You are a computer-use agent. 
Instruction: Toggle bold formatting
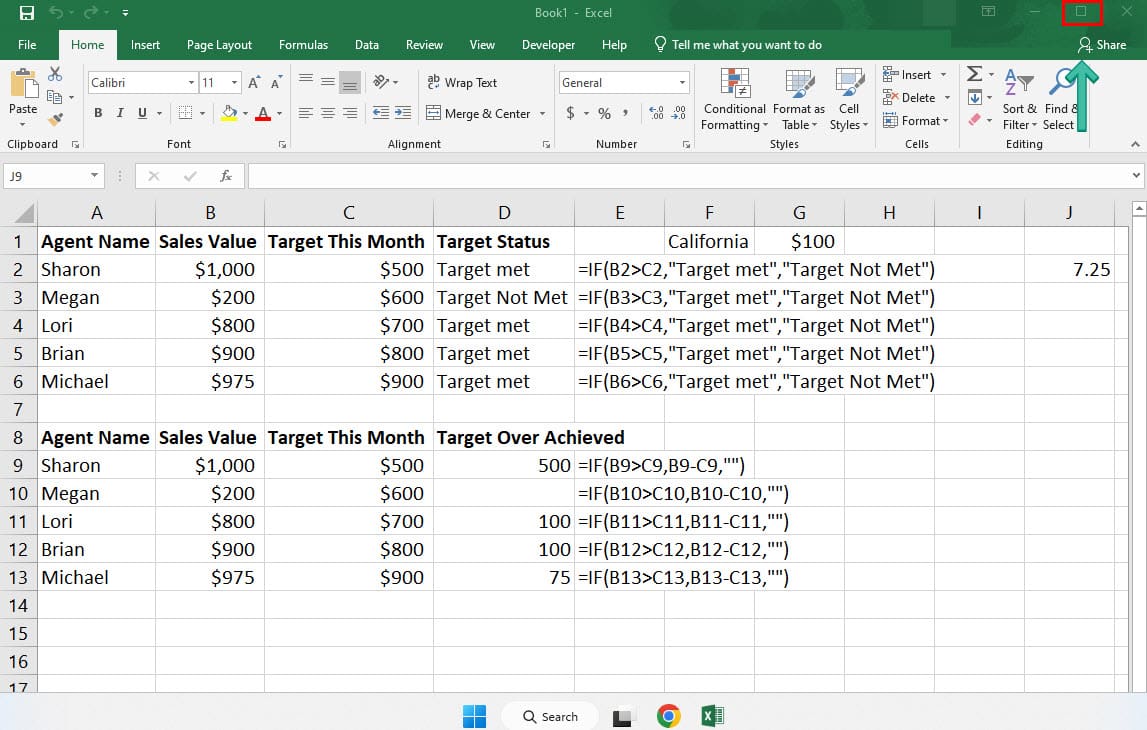pos(98,113)
